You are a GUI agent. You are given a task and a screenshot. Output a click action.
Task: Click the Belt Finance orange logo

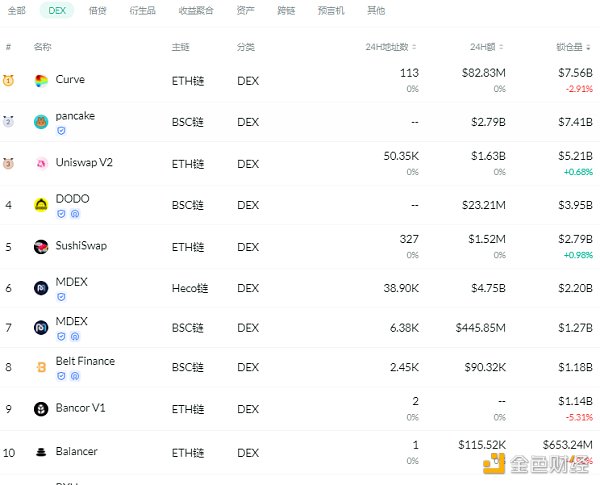(x=41, y=368)
